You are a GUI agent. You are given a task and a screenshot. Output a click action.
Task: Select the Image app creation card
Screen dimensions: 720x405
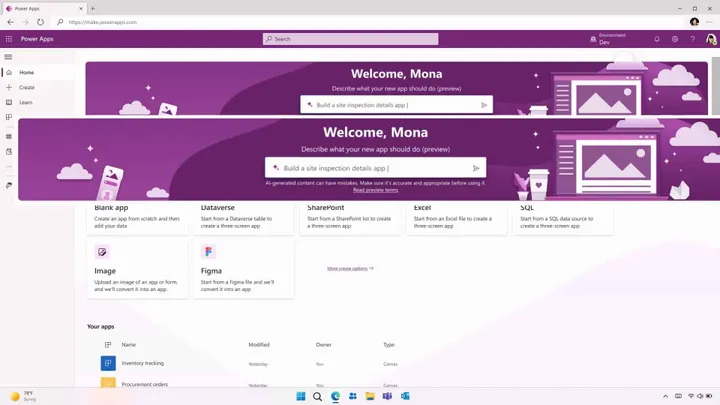[x=137, y=267]
